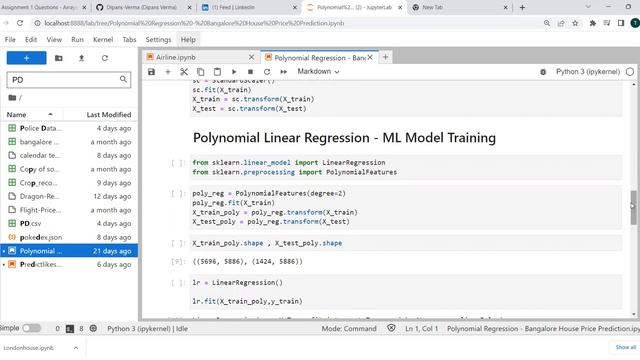Refresh the file browser list
Image resolution: width=640 pixels, height=360 pixels.
(104, 58)
